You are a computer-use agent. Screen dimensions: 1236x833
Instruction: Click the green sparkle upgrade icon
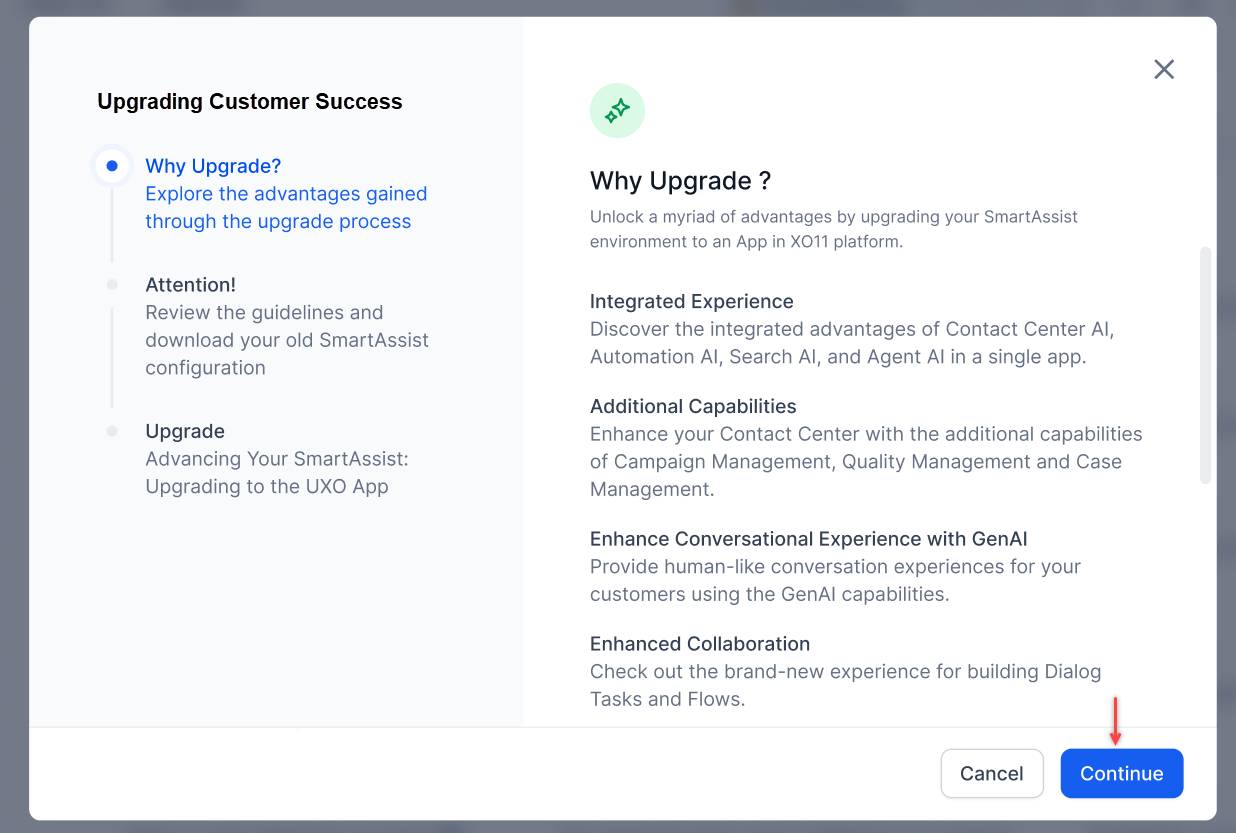point(617,110)
